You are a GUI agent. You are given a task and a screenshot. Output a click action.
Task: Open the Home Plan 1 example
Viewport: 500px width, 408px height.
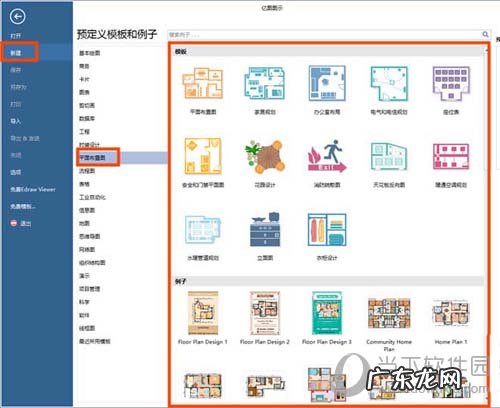tap(451, 313)
